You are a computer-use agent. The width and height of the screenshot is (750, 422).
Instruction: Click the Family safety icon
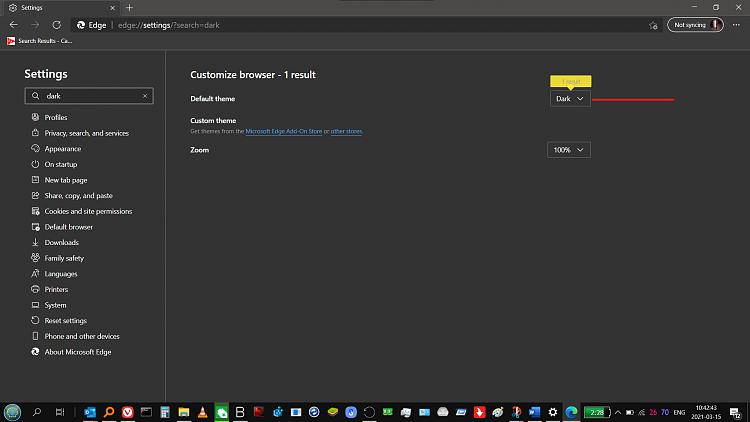click(35, 258)
